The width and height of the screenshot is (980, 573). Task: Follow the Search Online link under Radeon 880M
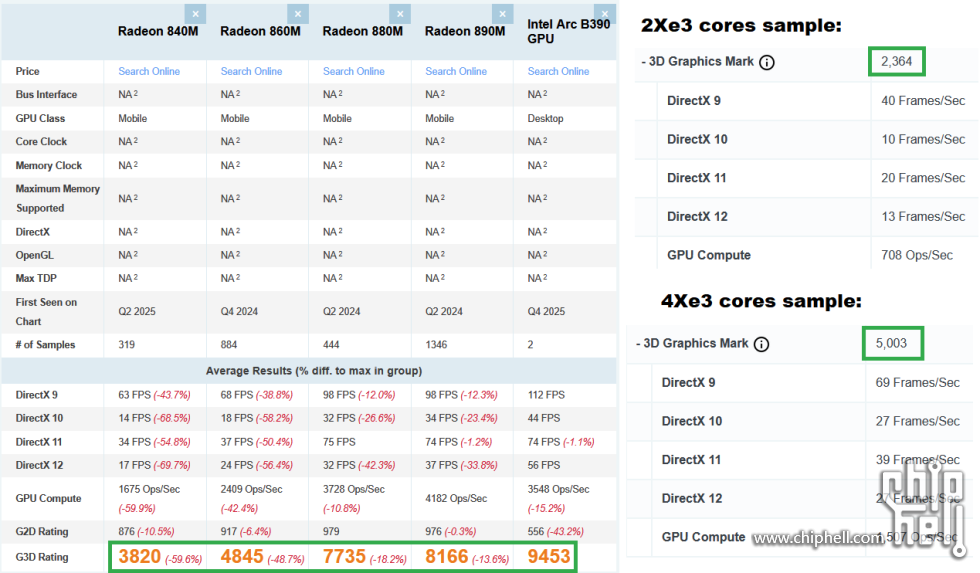pos(353,71)
